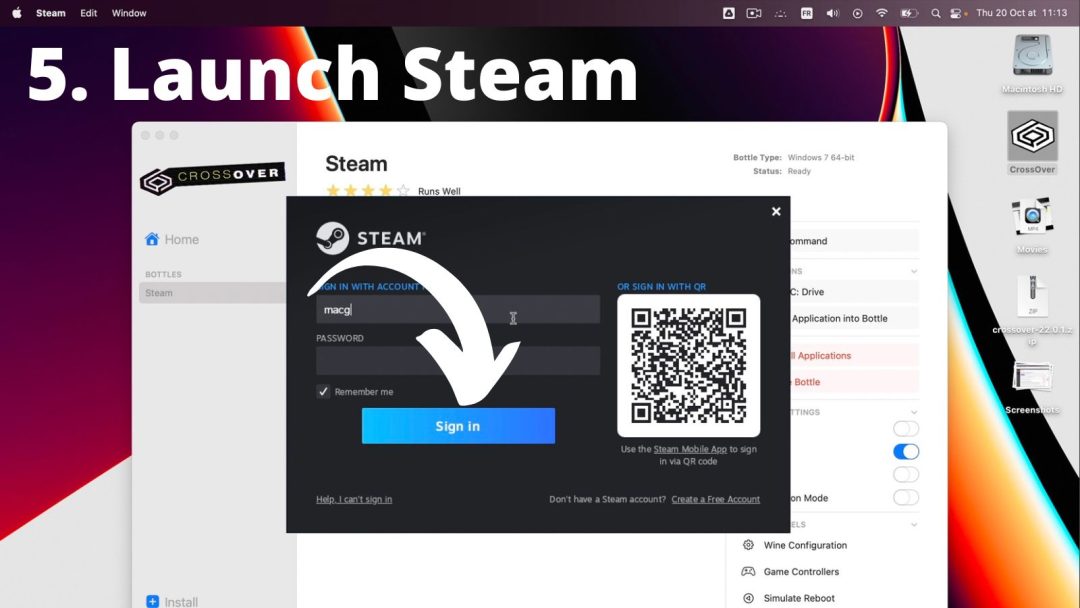Click the Wine Configuration gear icon
The image size is (1080, 608).
coord(748,545)
